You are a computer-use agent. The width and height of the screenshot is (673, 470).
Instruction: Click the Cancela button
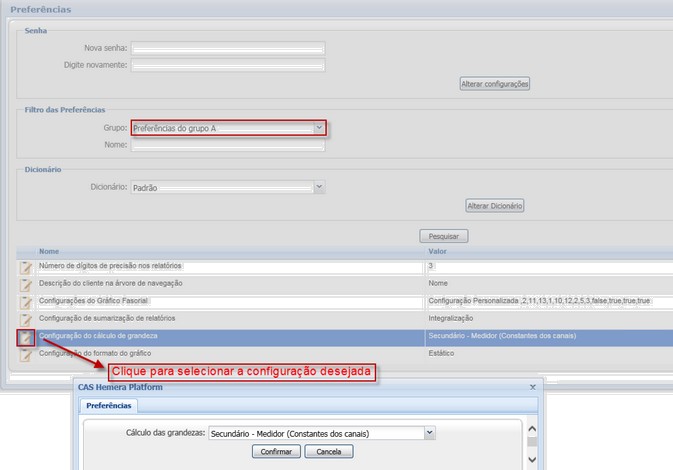click(x=329, y=452)
